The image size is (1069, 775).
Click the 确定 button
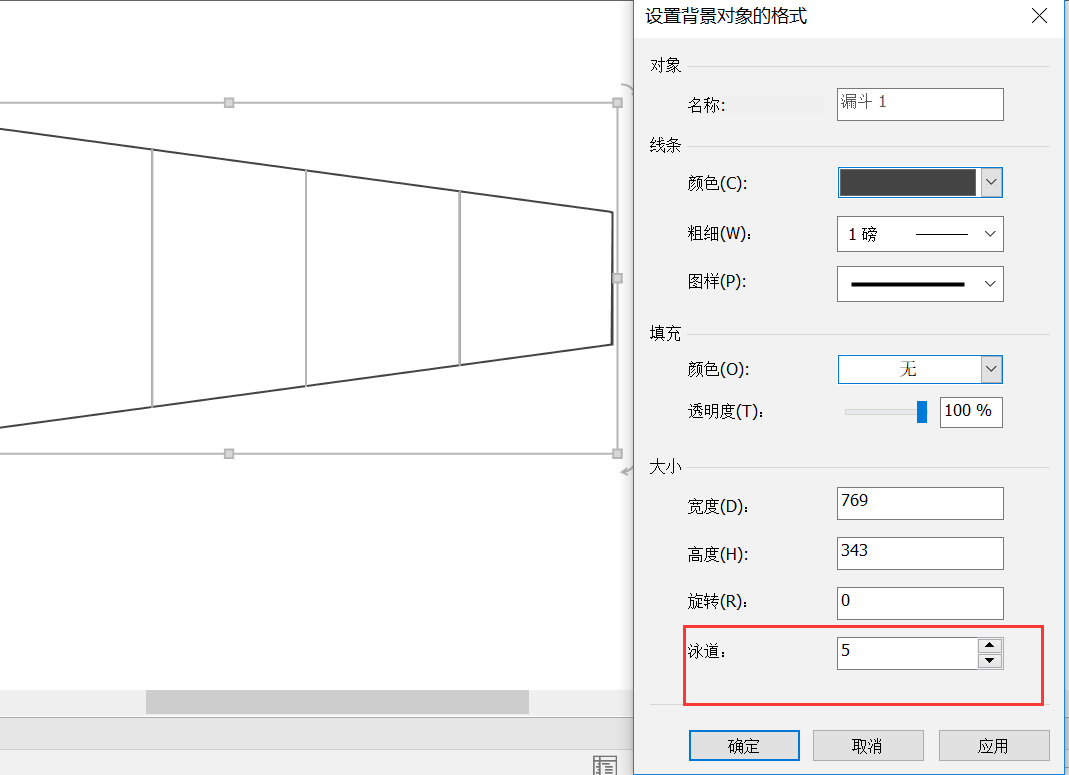pos(744,746)
